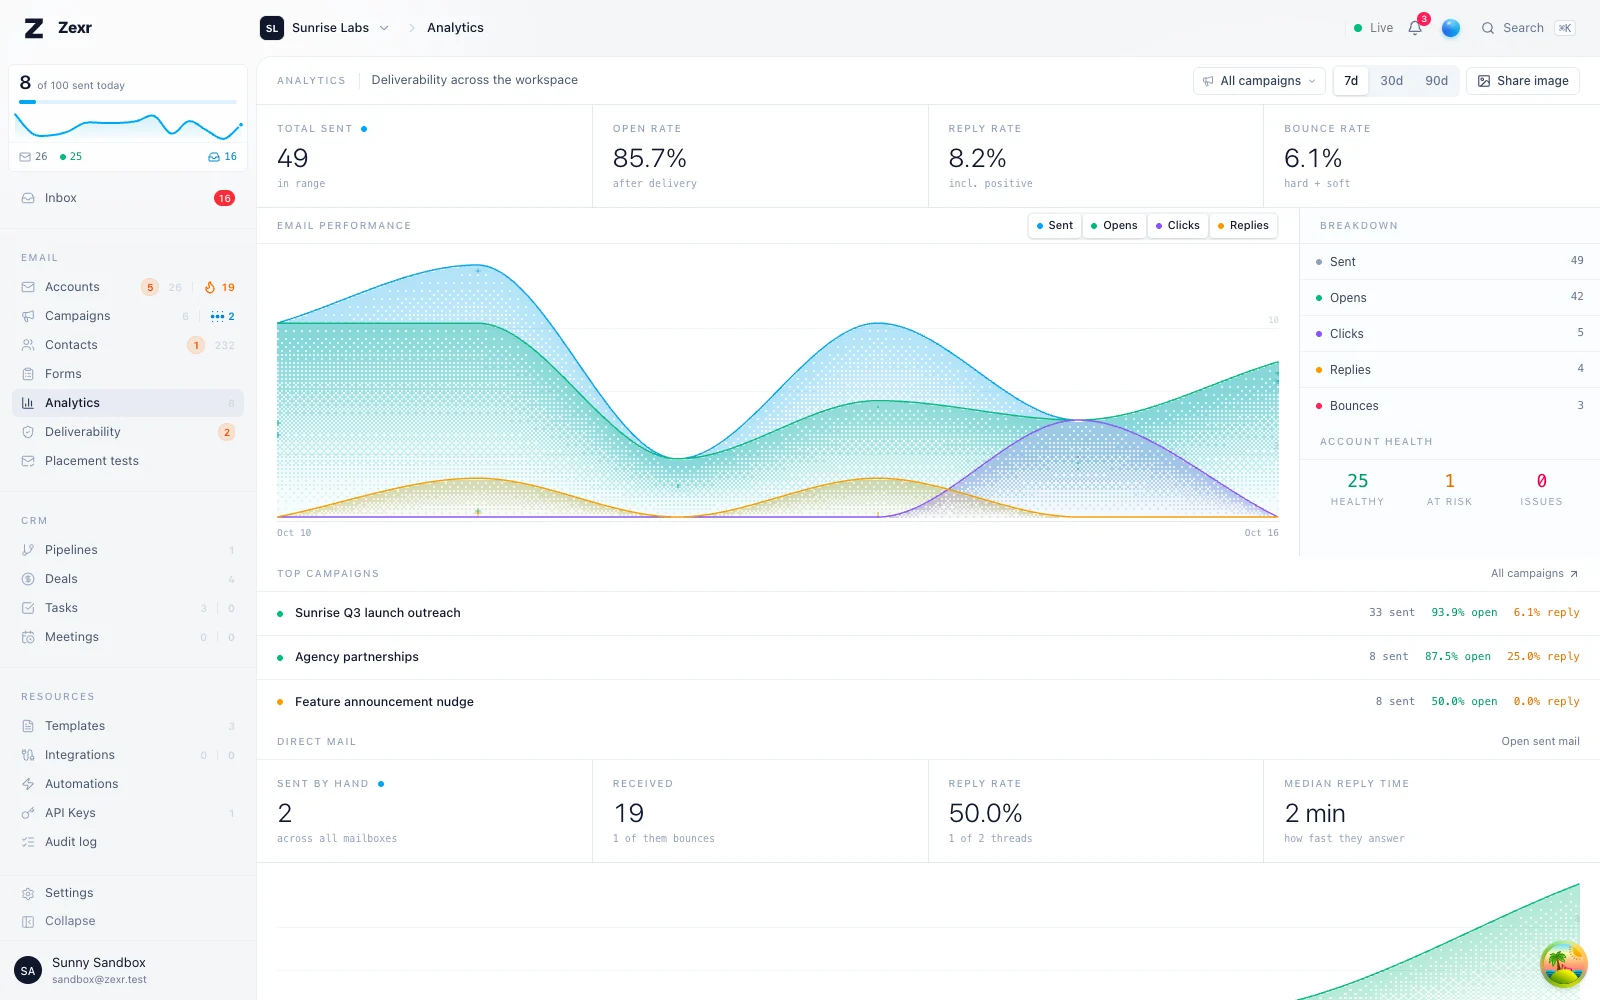This screenshot has height=1000, width=1600.
Task: Open Placement tests page
Action: coord(128,461)
